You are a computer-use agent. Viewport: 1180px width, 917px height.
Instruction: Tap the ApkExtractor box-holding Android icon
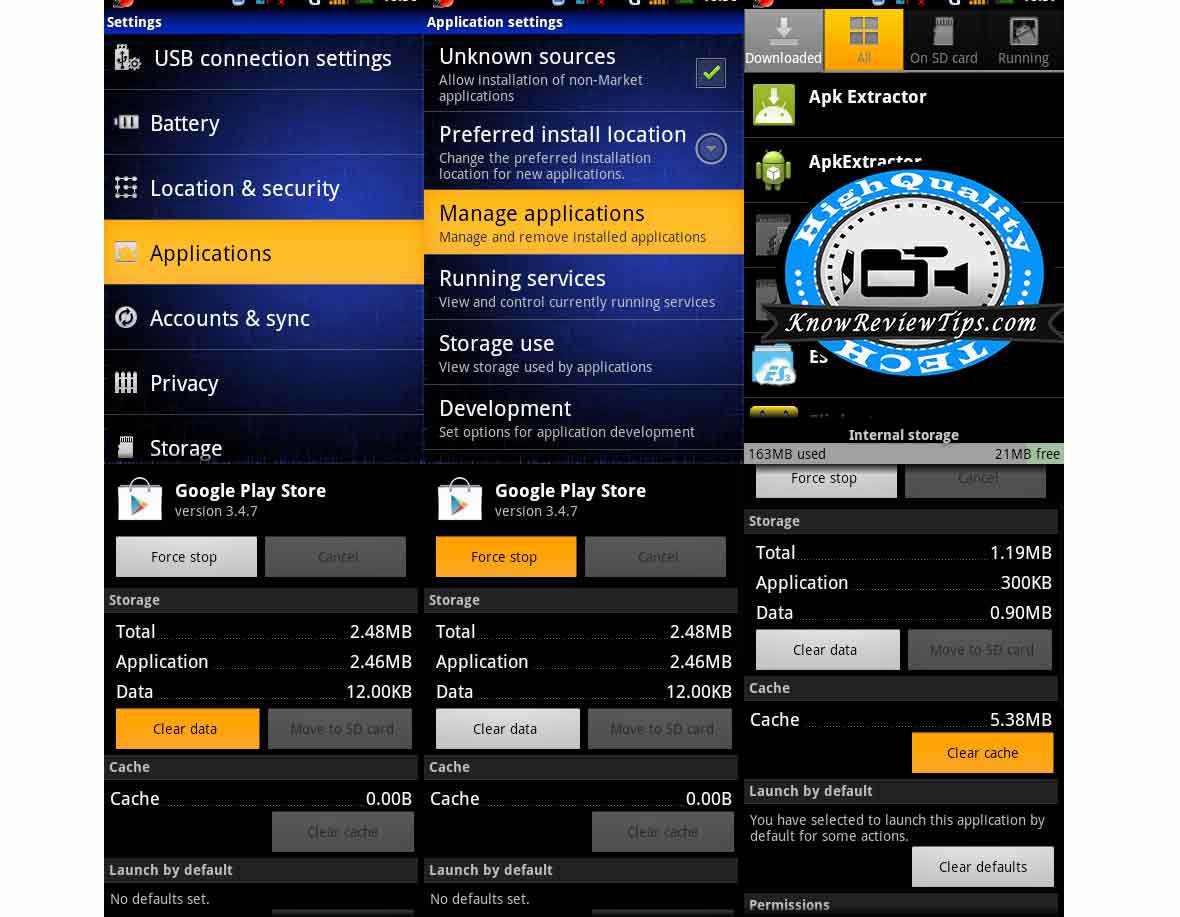[773, 170]
